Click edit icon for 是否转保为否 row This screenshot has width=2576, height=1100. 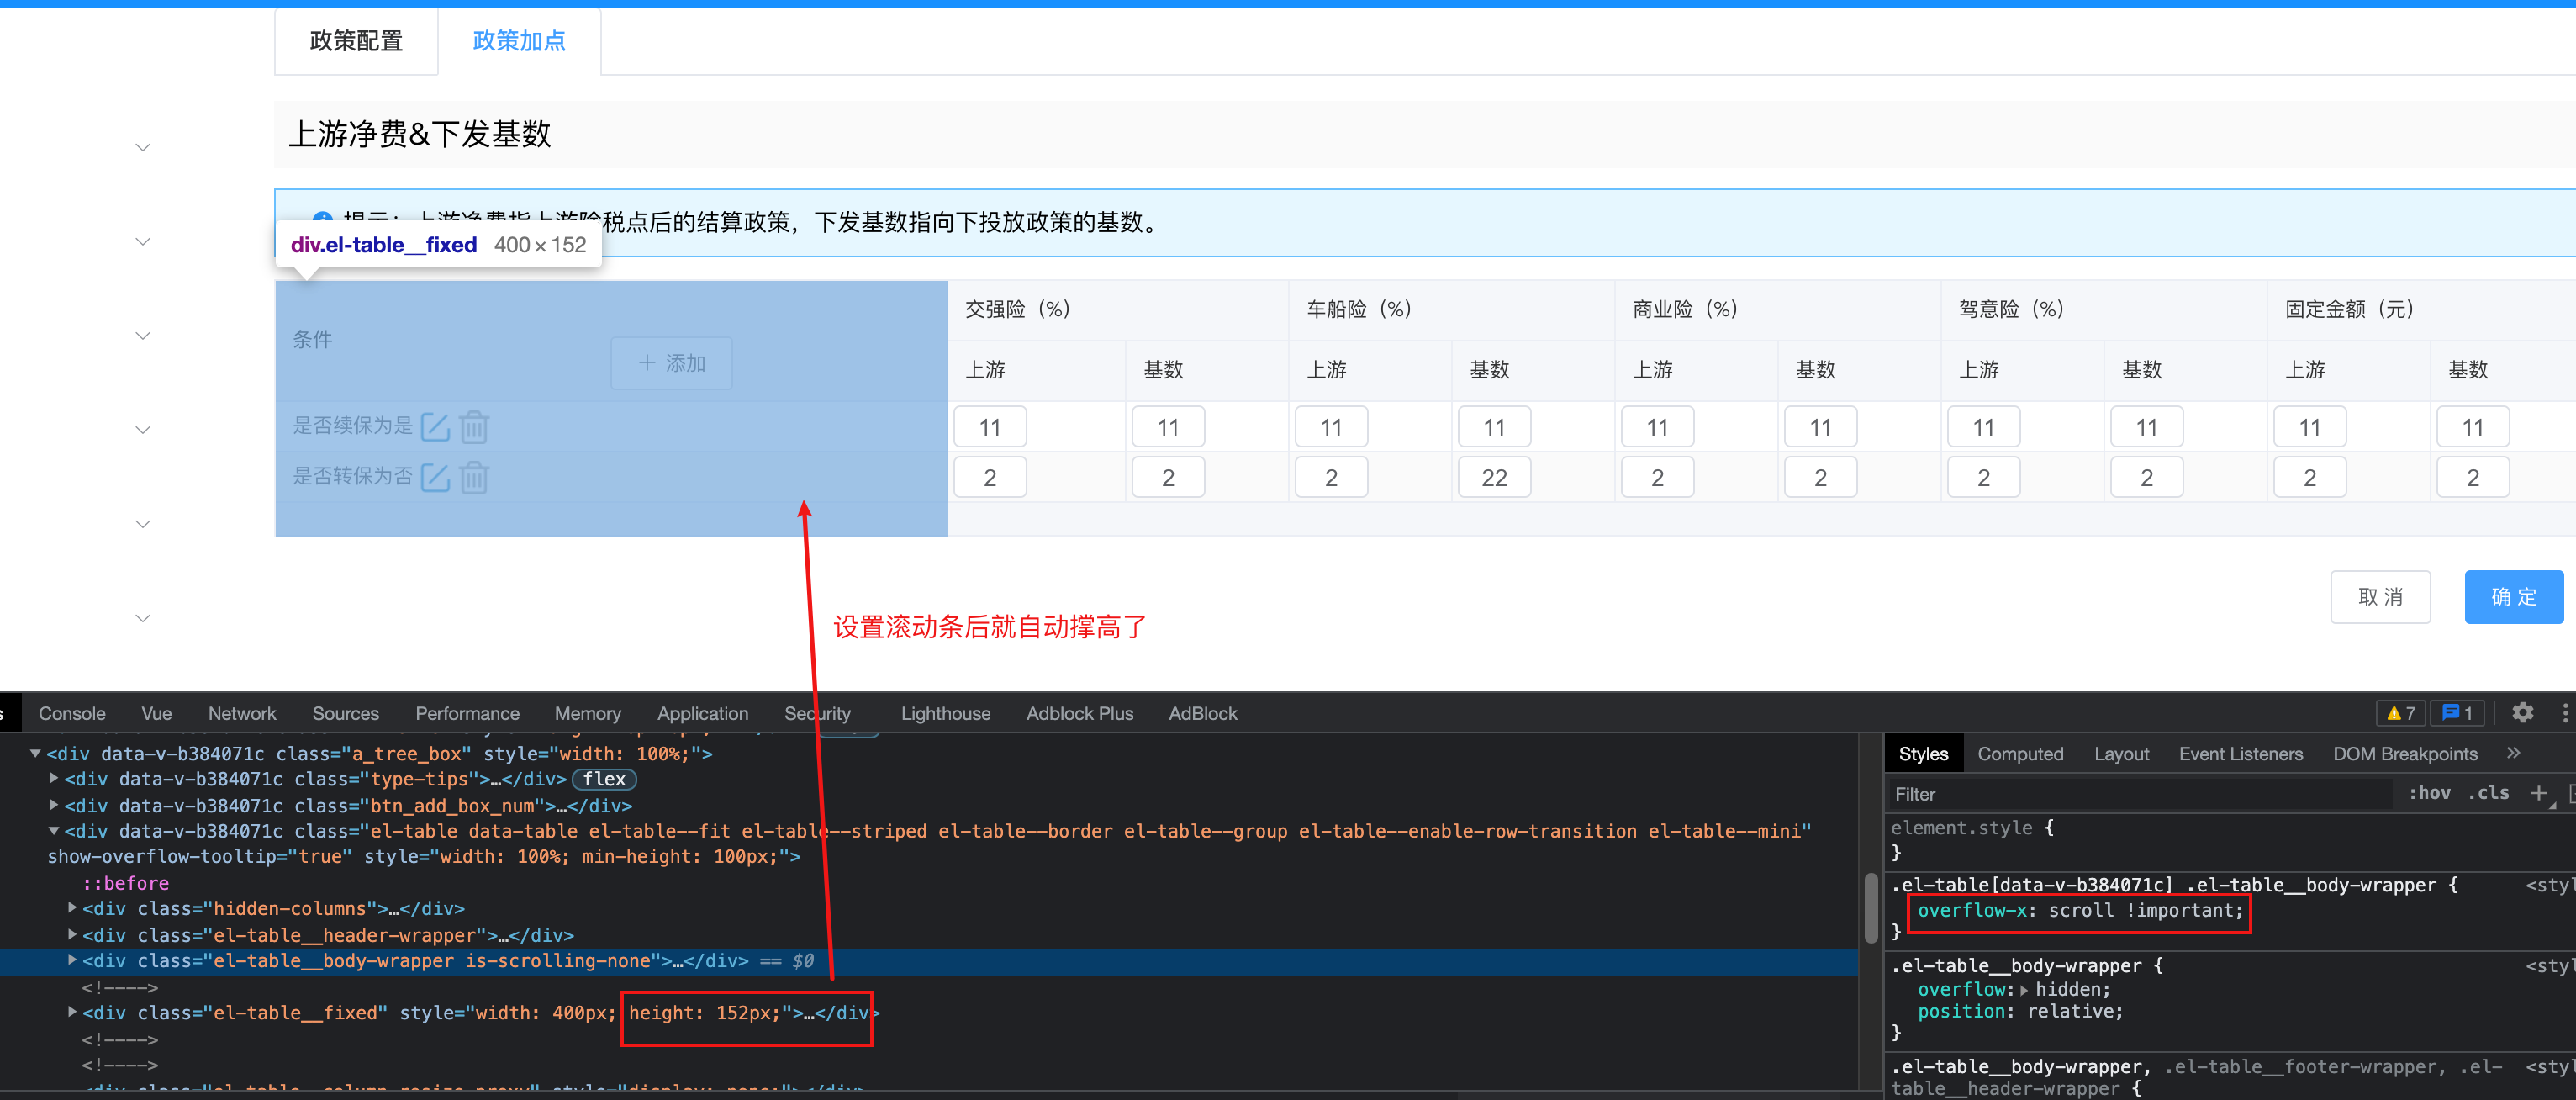point(435,477)
